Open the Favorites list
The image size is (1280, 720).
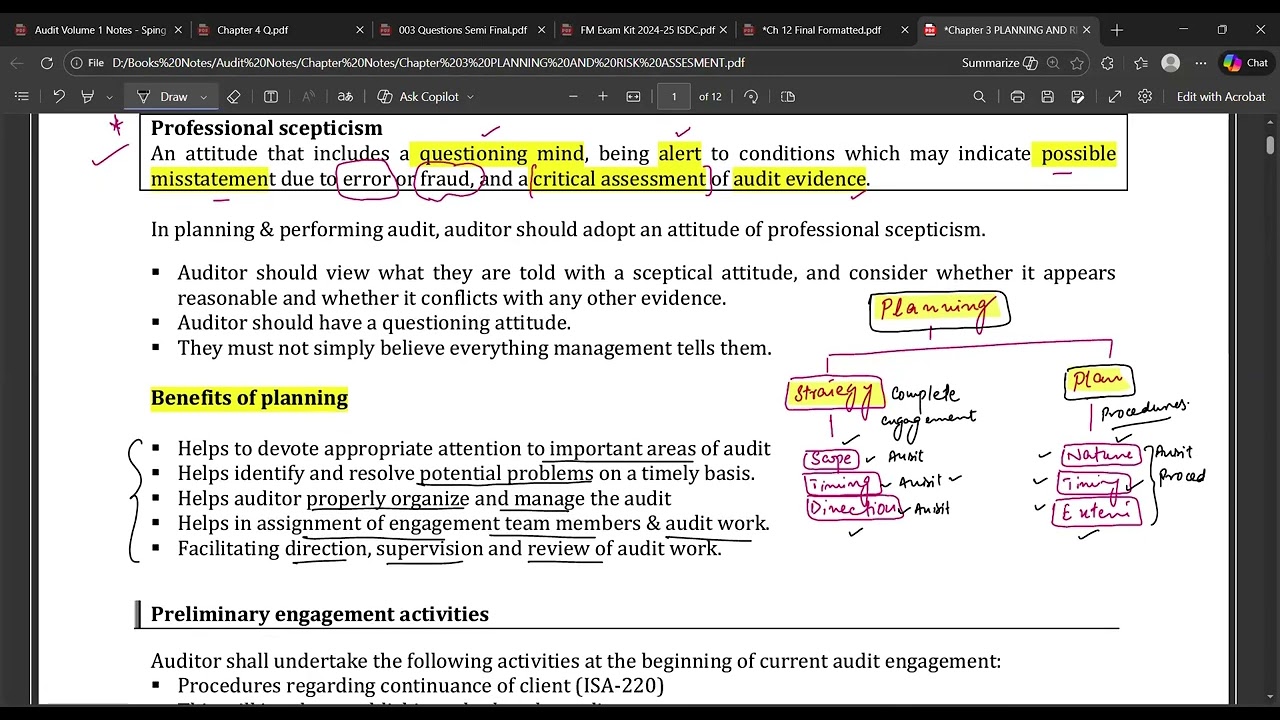click(1141, 63)
